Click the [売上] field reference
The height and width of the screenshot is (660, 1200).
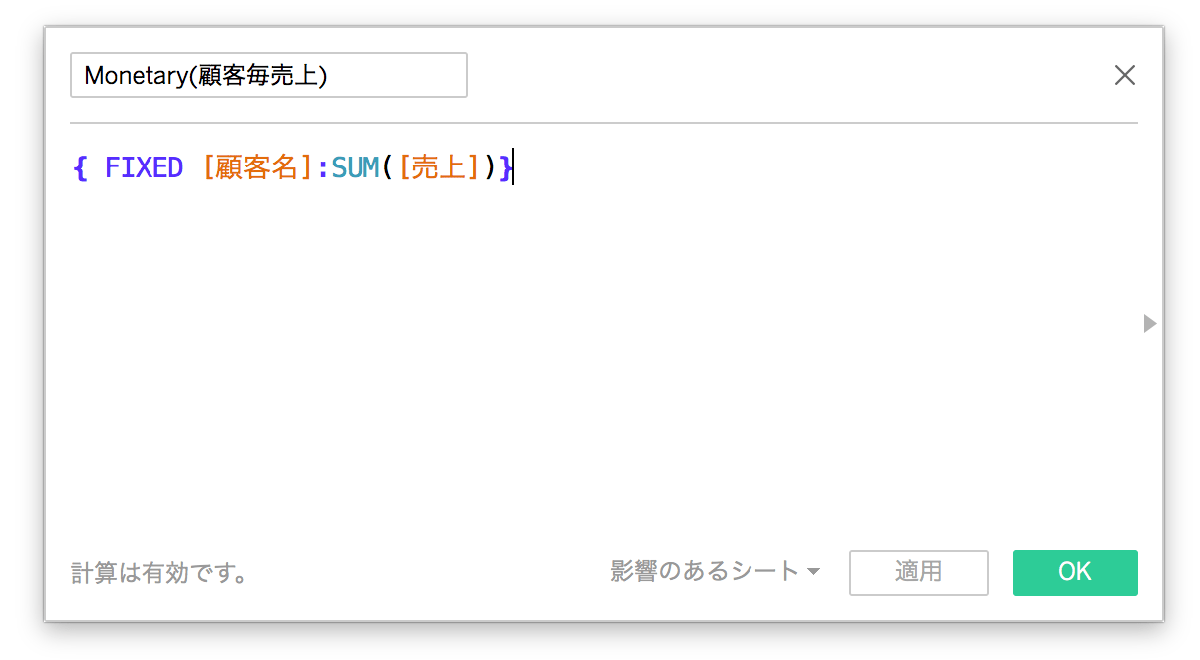click(438, 168)
